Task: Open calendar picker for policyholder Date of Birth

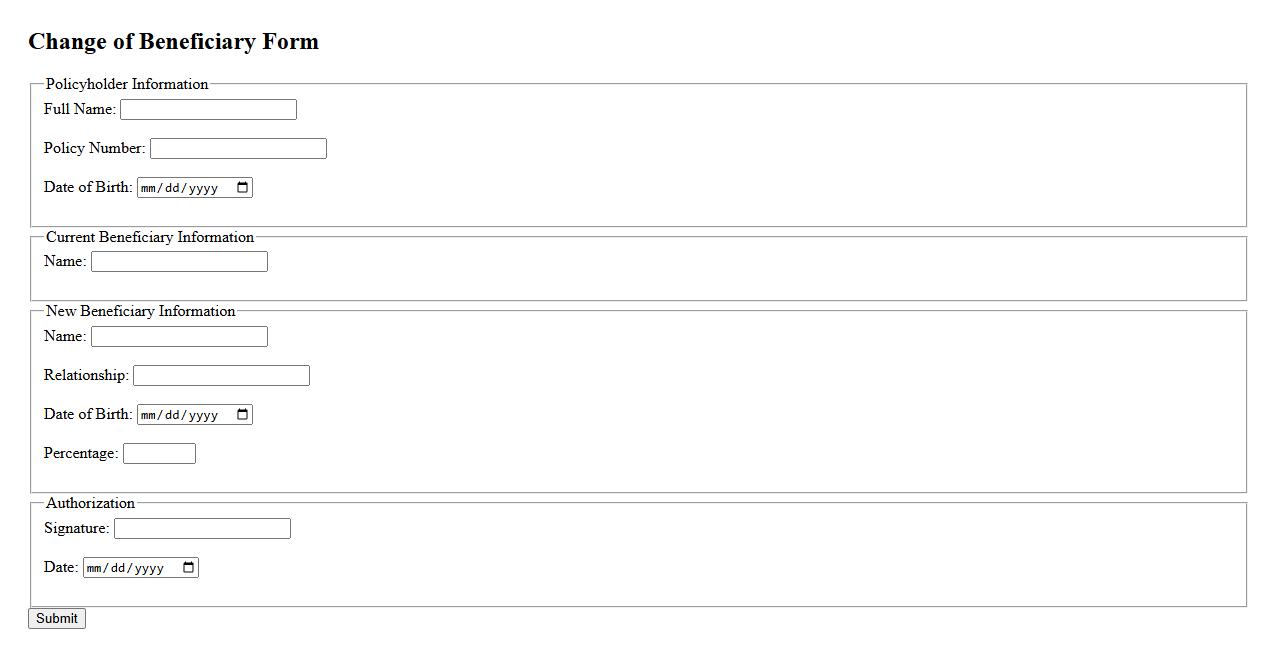Action: click(x=242, y=188)
